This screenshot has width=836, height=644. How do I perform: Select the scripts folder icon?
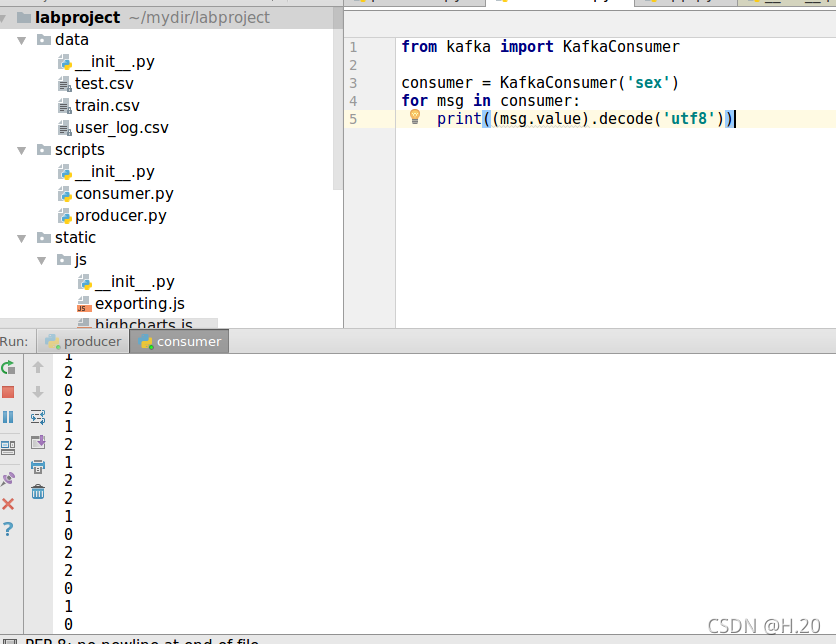click(44, 149)
